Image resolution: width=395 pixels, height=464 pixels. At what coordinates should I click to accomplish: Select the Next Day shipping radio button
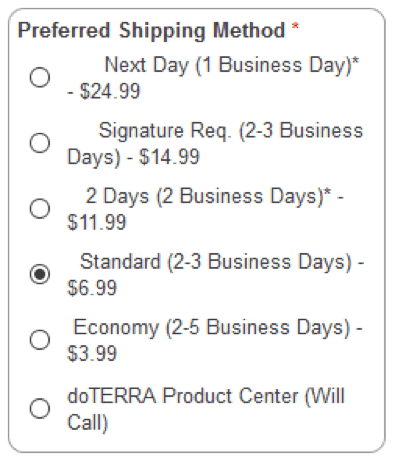(x=40, y=77)
